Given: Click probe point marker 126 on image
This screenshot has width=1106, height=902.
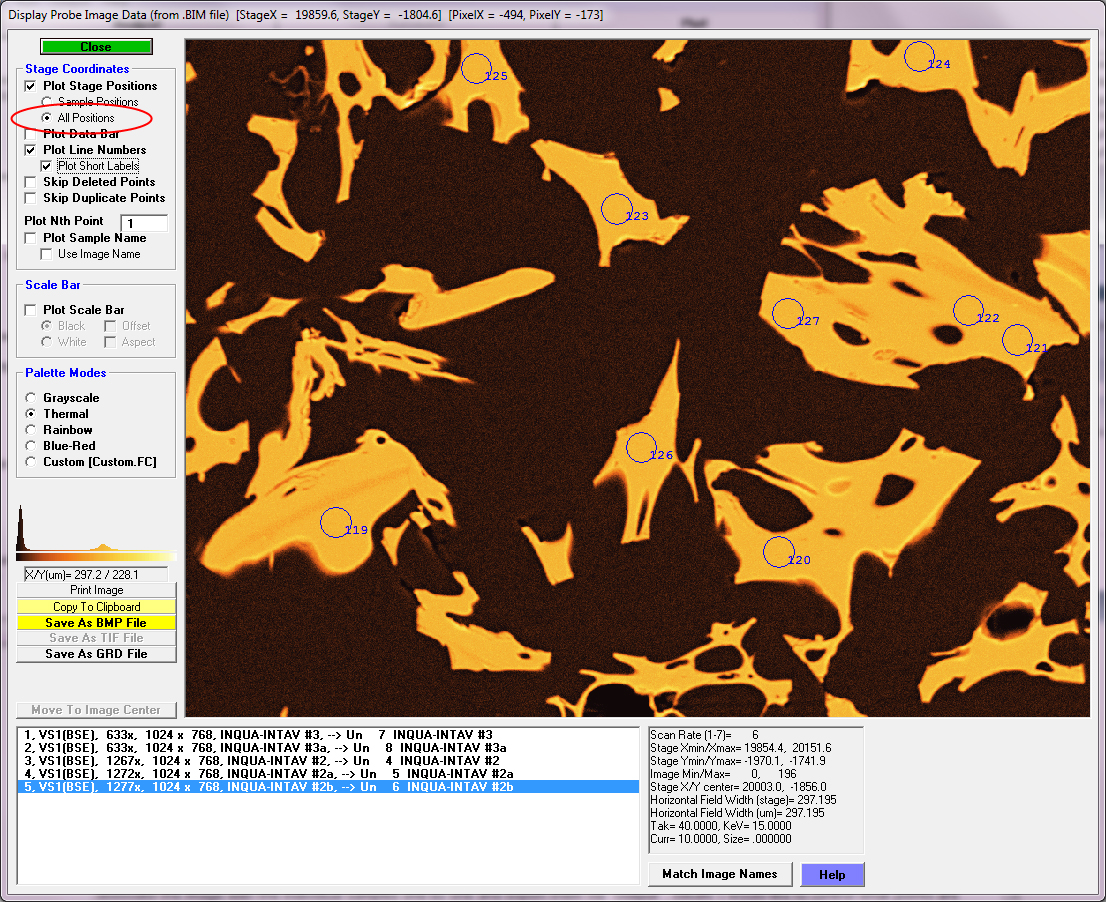Looking at the screenshot, I should [x=641, y=447].
